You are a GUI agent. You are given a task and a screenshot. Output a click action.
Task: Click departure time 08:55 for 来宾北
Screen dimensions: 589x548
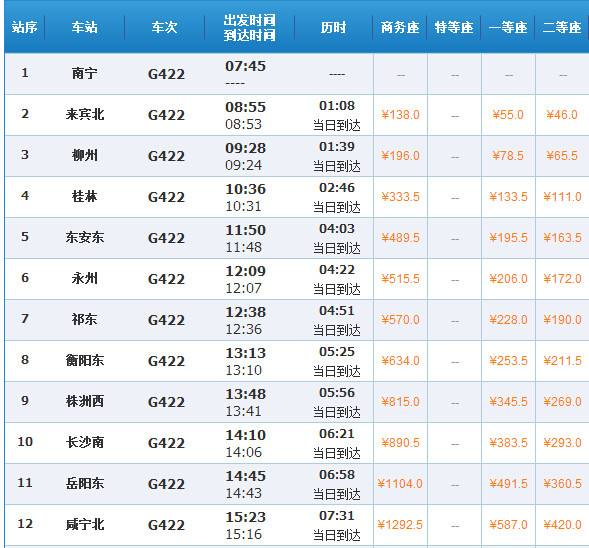point(245,107)
